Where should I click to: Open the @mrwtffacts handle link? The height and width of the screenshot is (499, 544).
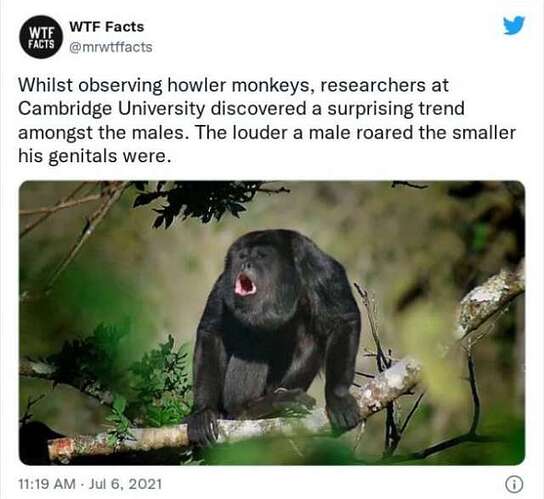tap(111, 47)
